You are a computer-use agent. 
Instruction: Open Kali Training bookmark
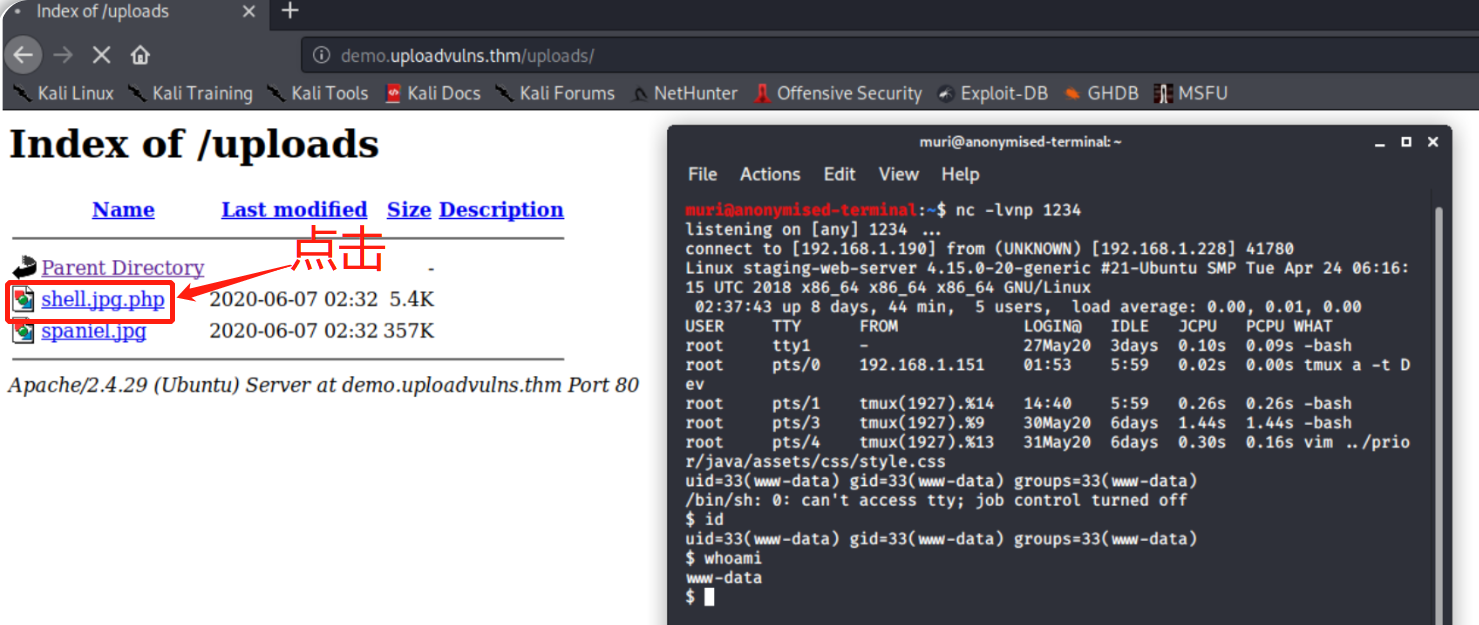pos(190,93)
